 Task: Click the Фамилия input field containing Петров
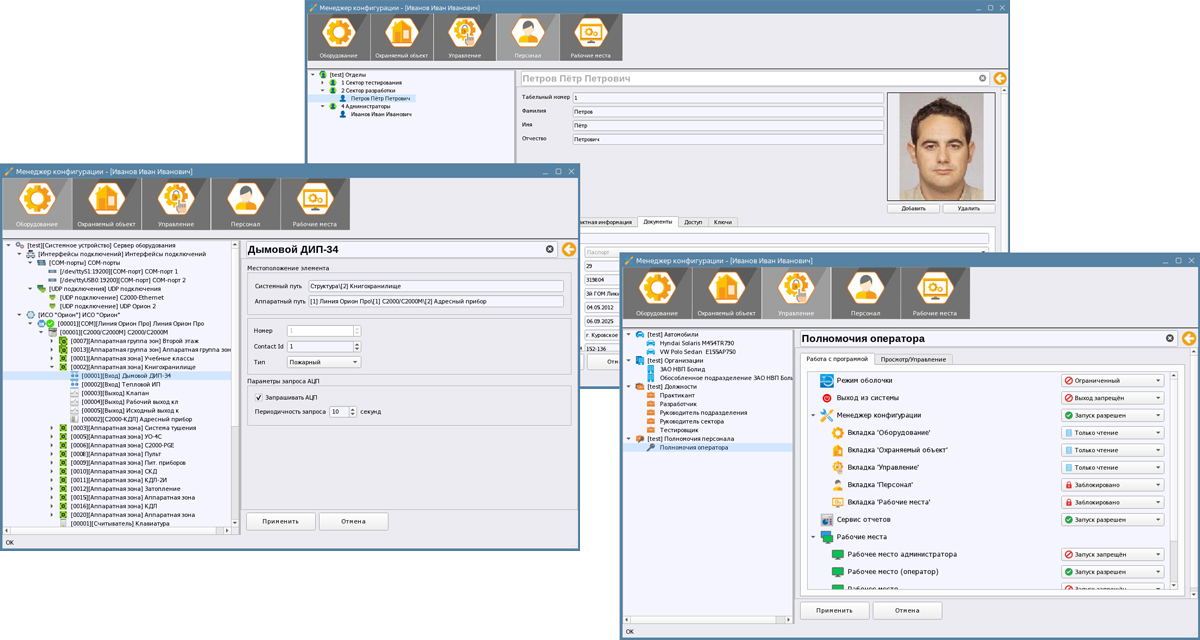point(727,112)
